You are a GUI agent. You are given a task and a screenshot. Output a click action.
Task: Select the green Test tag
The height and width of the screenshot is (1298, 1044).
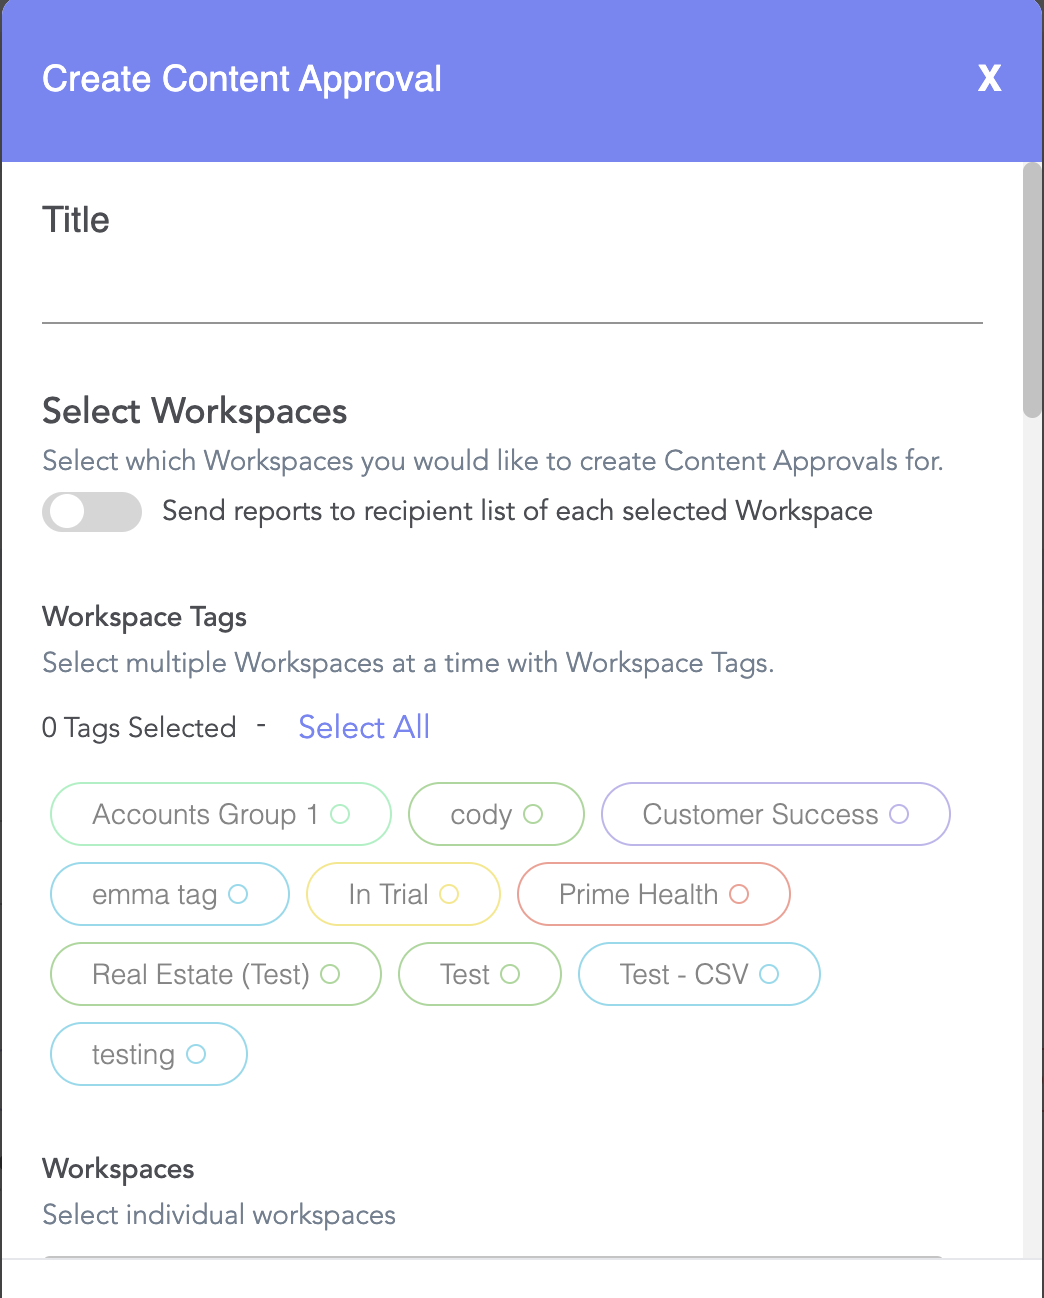479,974
